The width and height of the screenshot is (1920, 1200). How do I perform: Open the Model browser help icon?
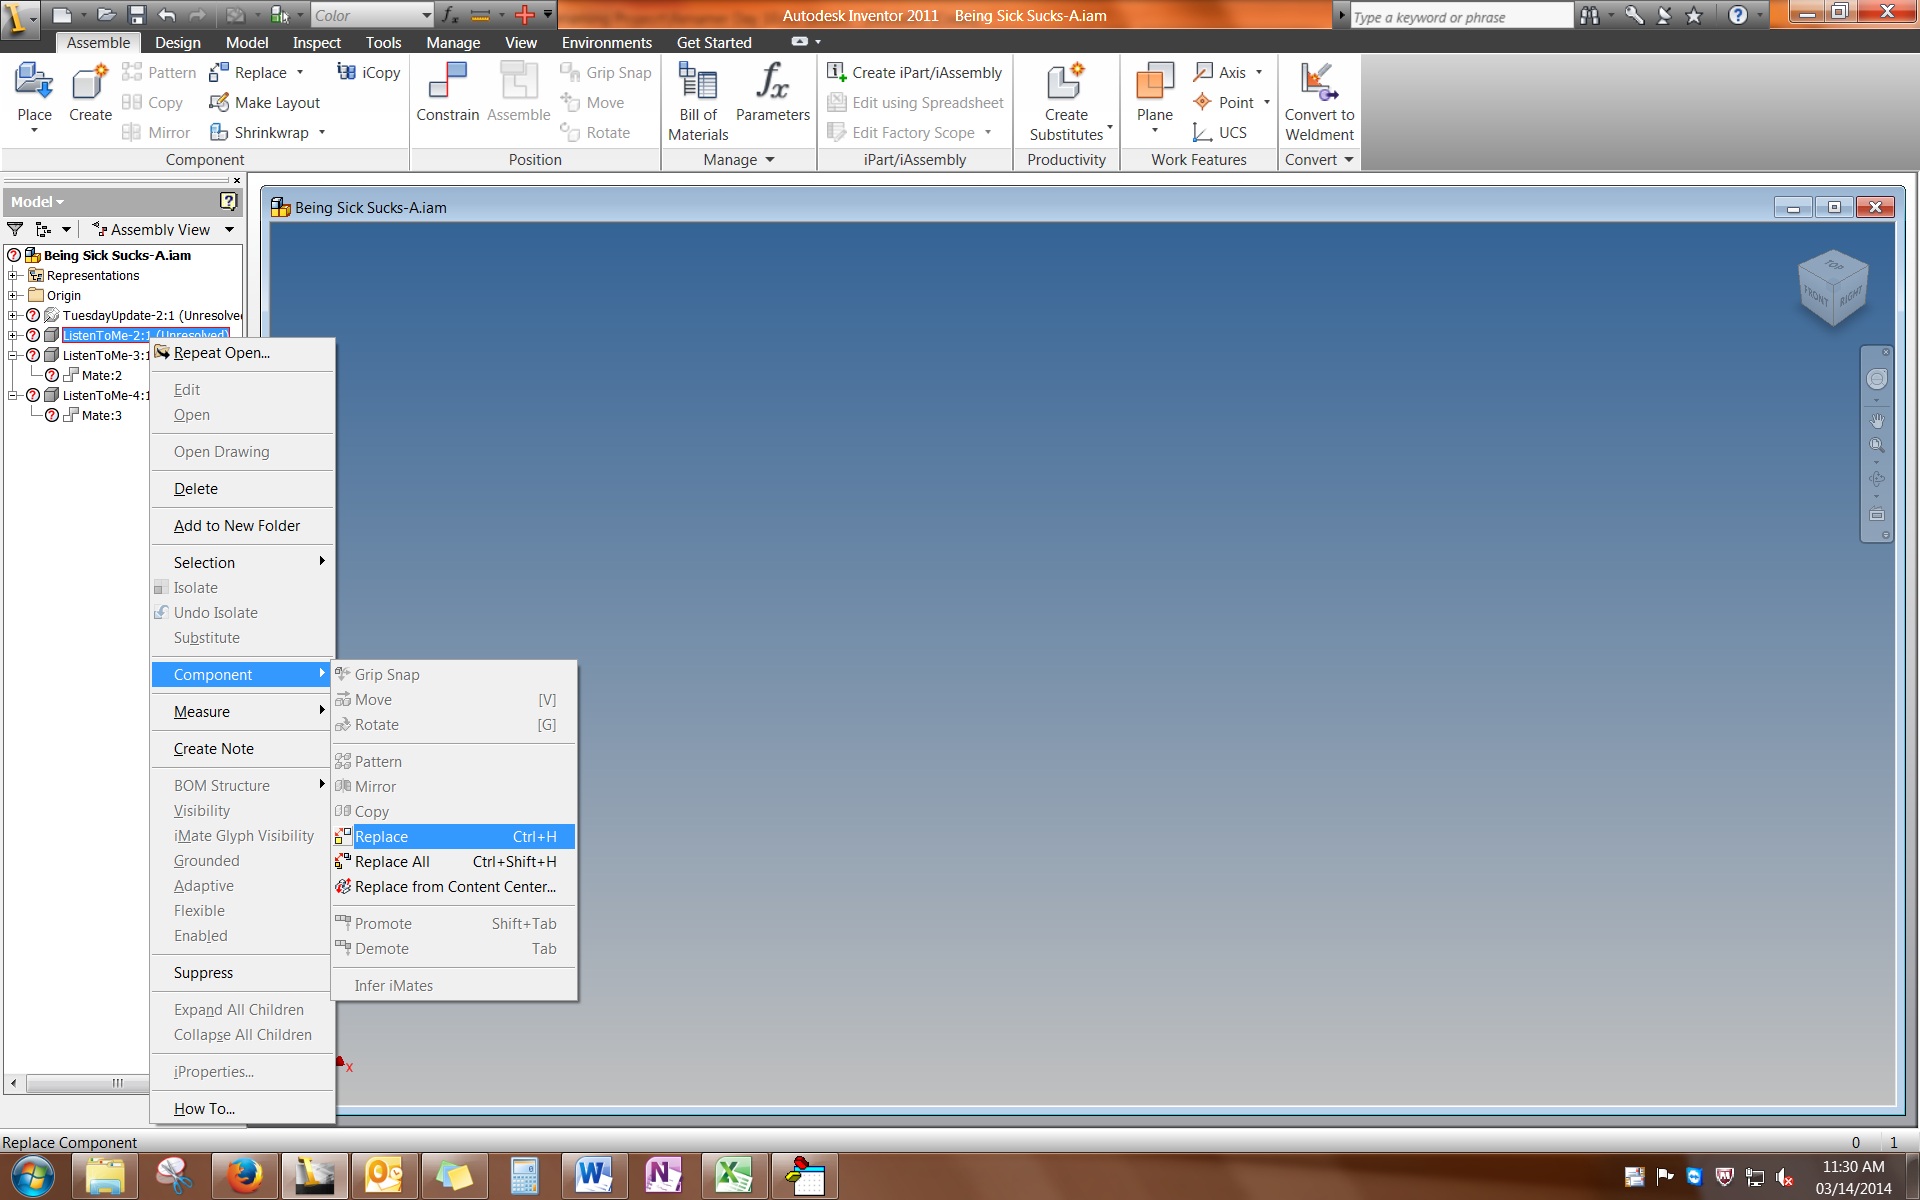[228, 201]
